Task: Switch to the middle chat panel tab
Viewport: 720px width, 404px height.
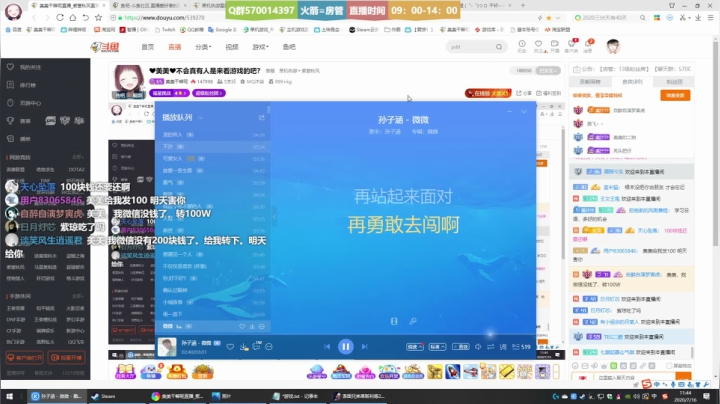Action: click(632, 82)
